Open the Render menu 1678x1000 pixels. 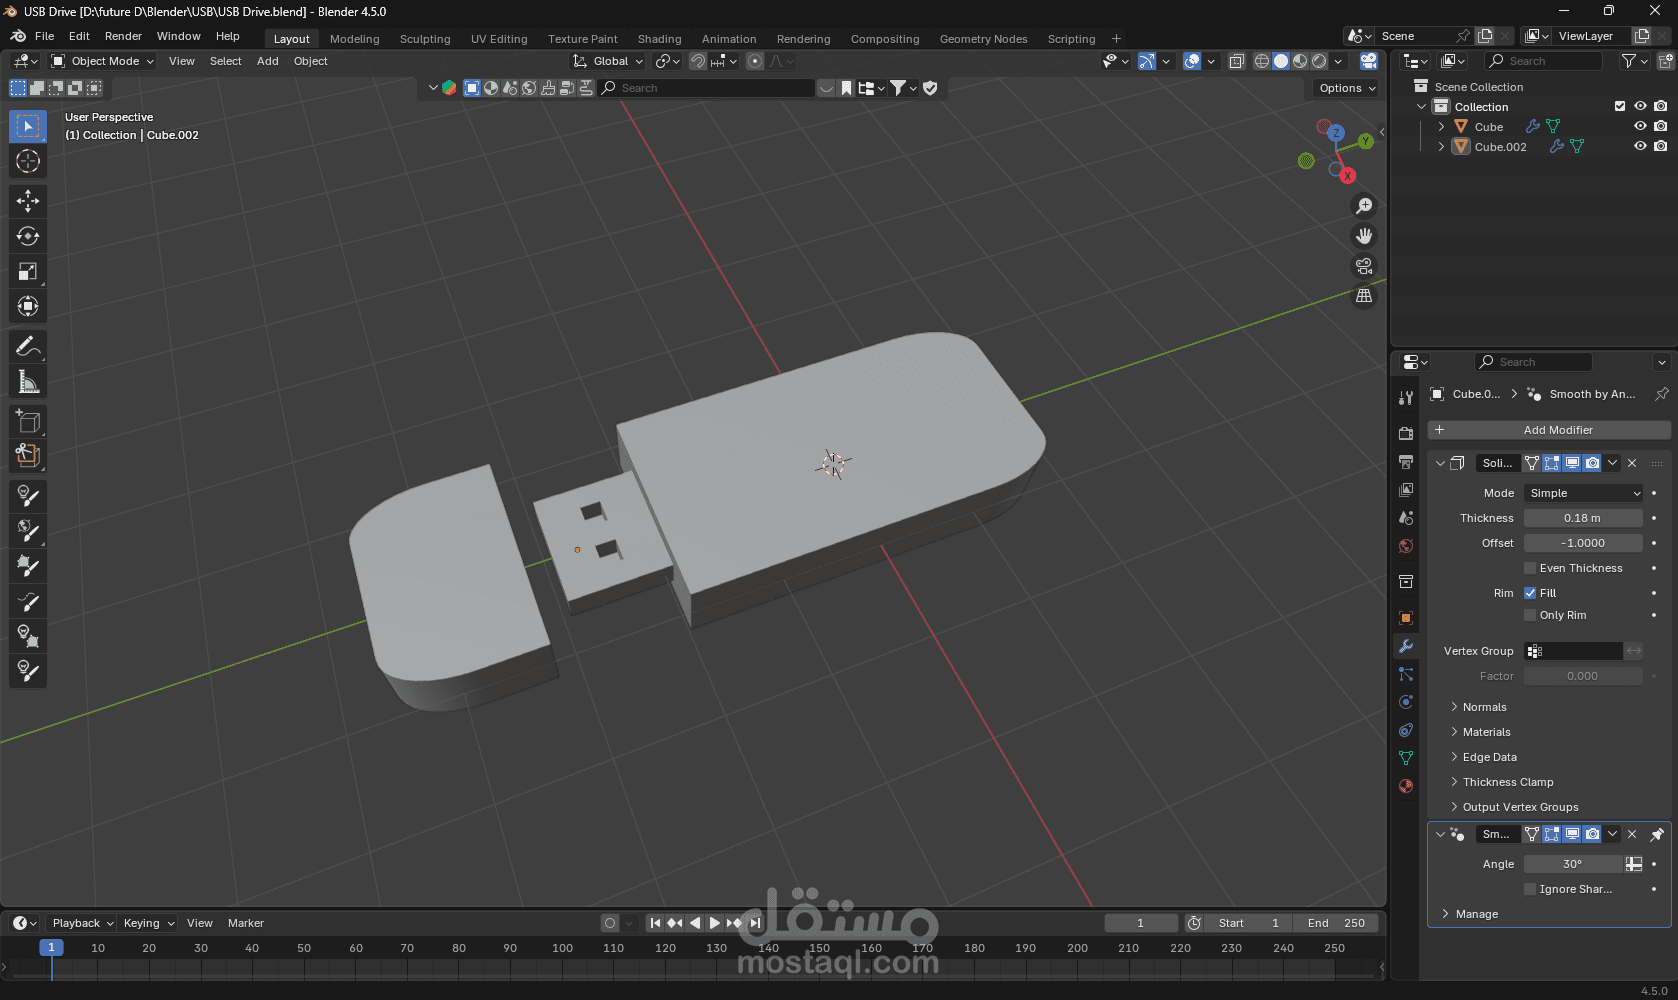(123, 36)
